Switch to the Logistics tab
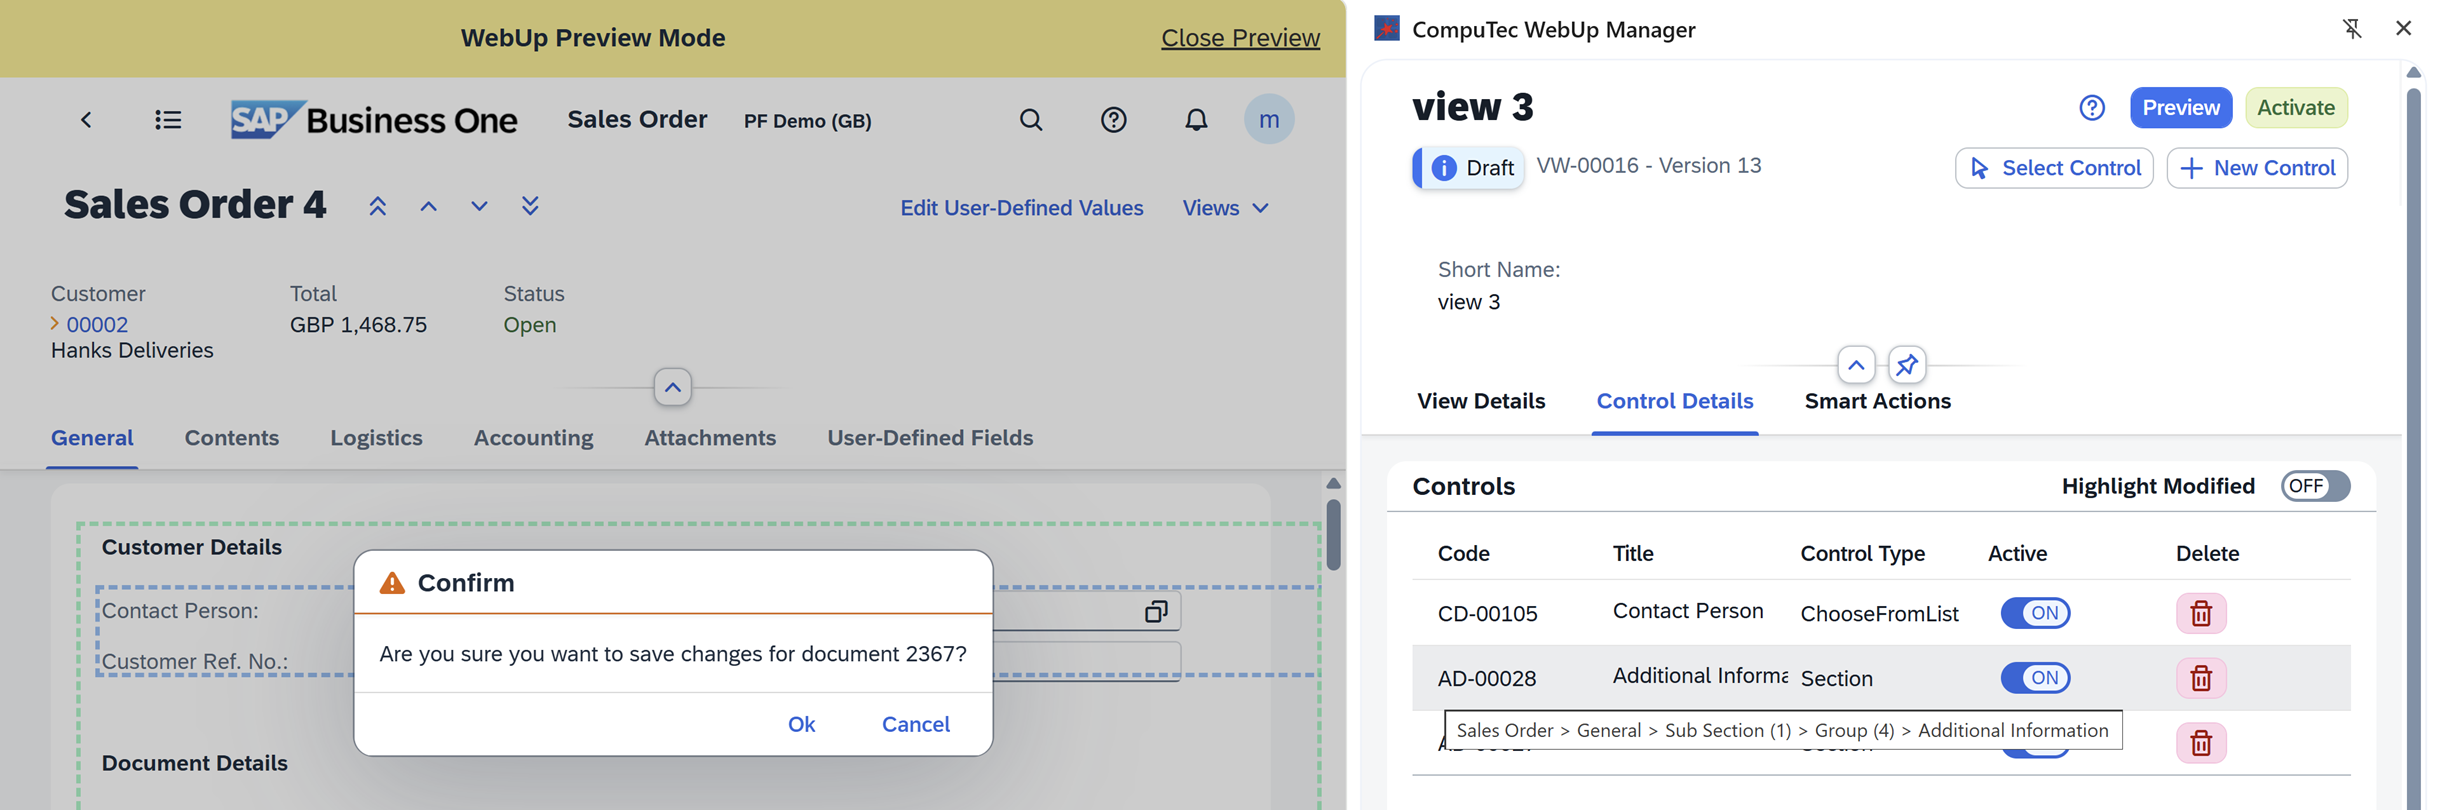This screenshot has height=810, width=2440. 377,438
